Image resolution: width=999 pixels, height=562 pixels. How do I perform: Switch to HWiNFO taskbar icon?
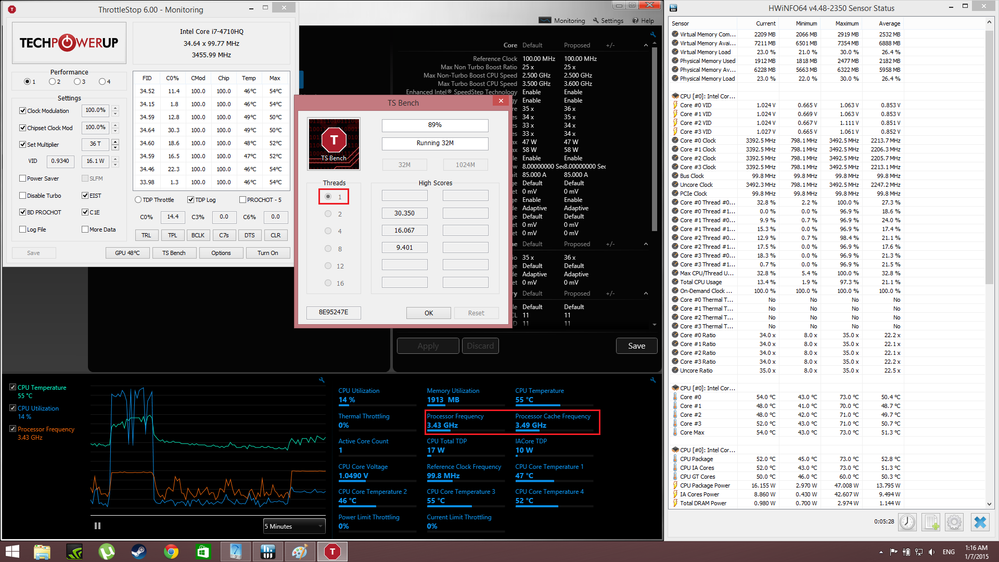(x=268, y=552)
